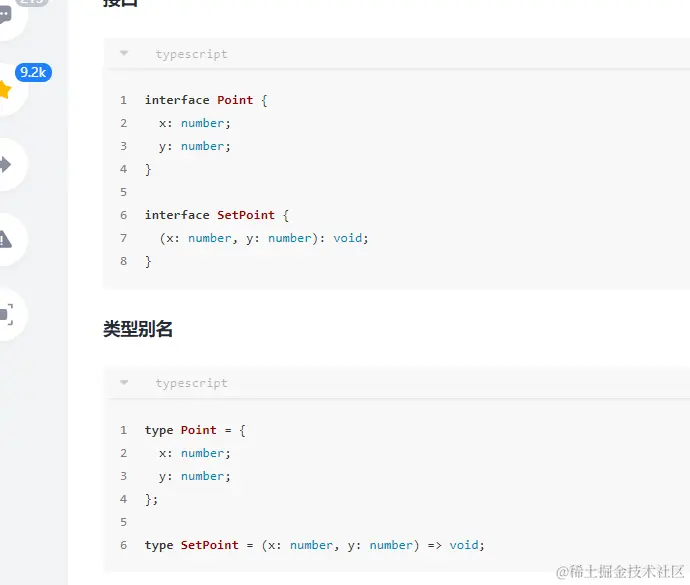Click typescript label on type alias block
The height and width of the screenshot is (585, 690).
[191, 383]
